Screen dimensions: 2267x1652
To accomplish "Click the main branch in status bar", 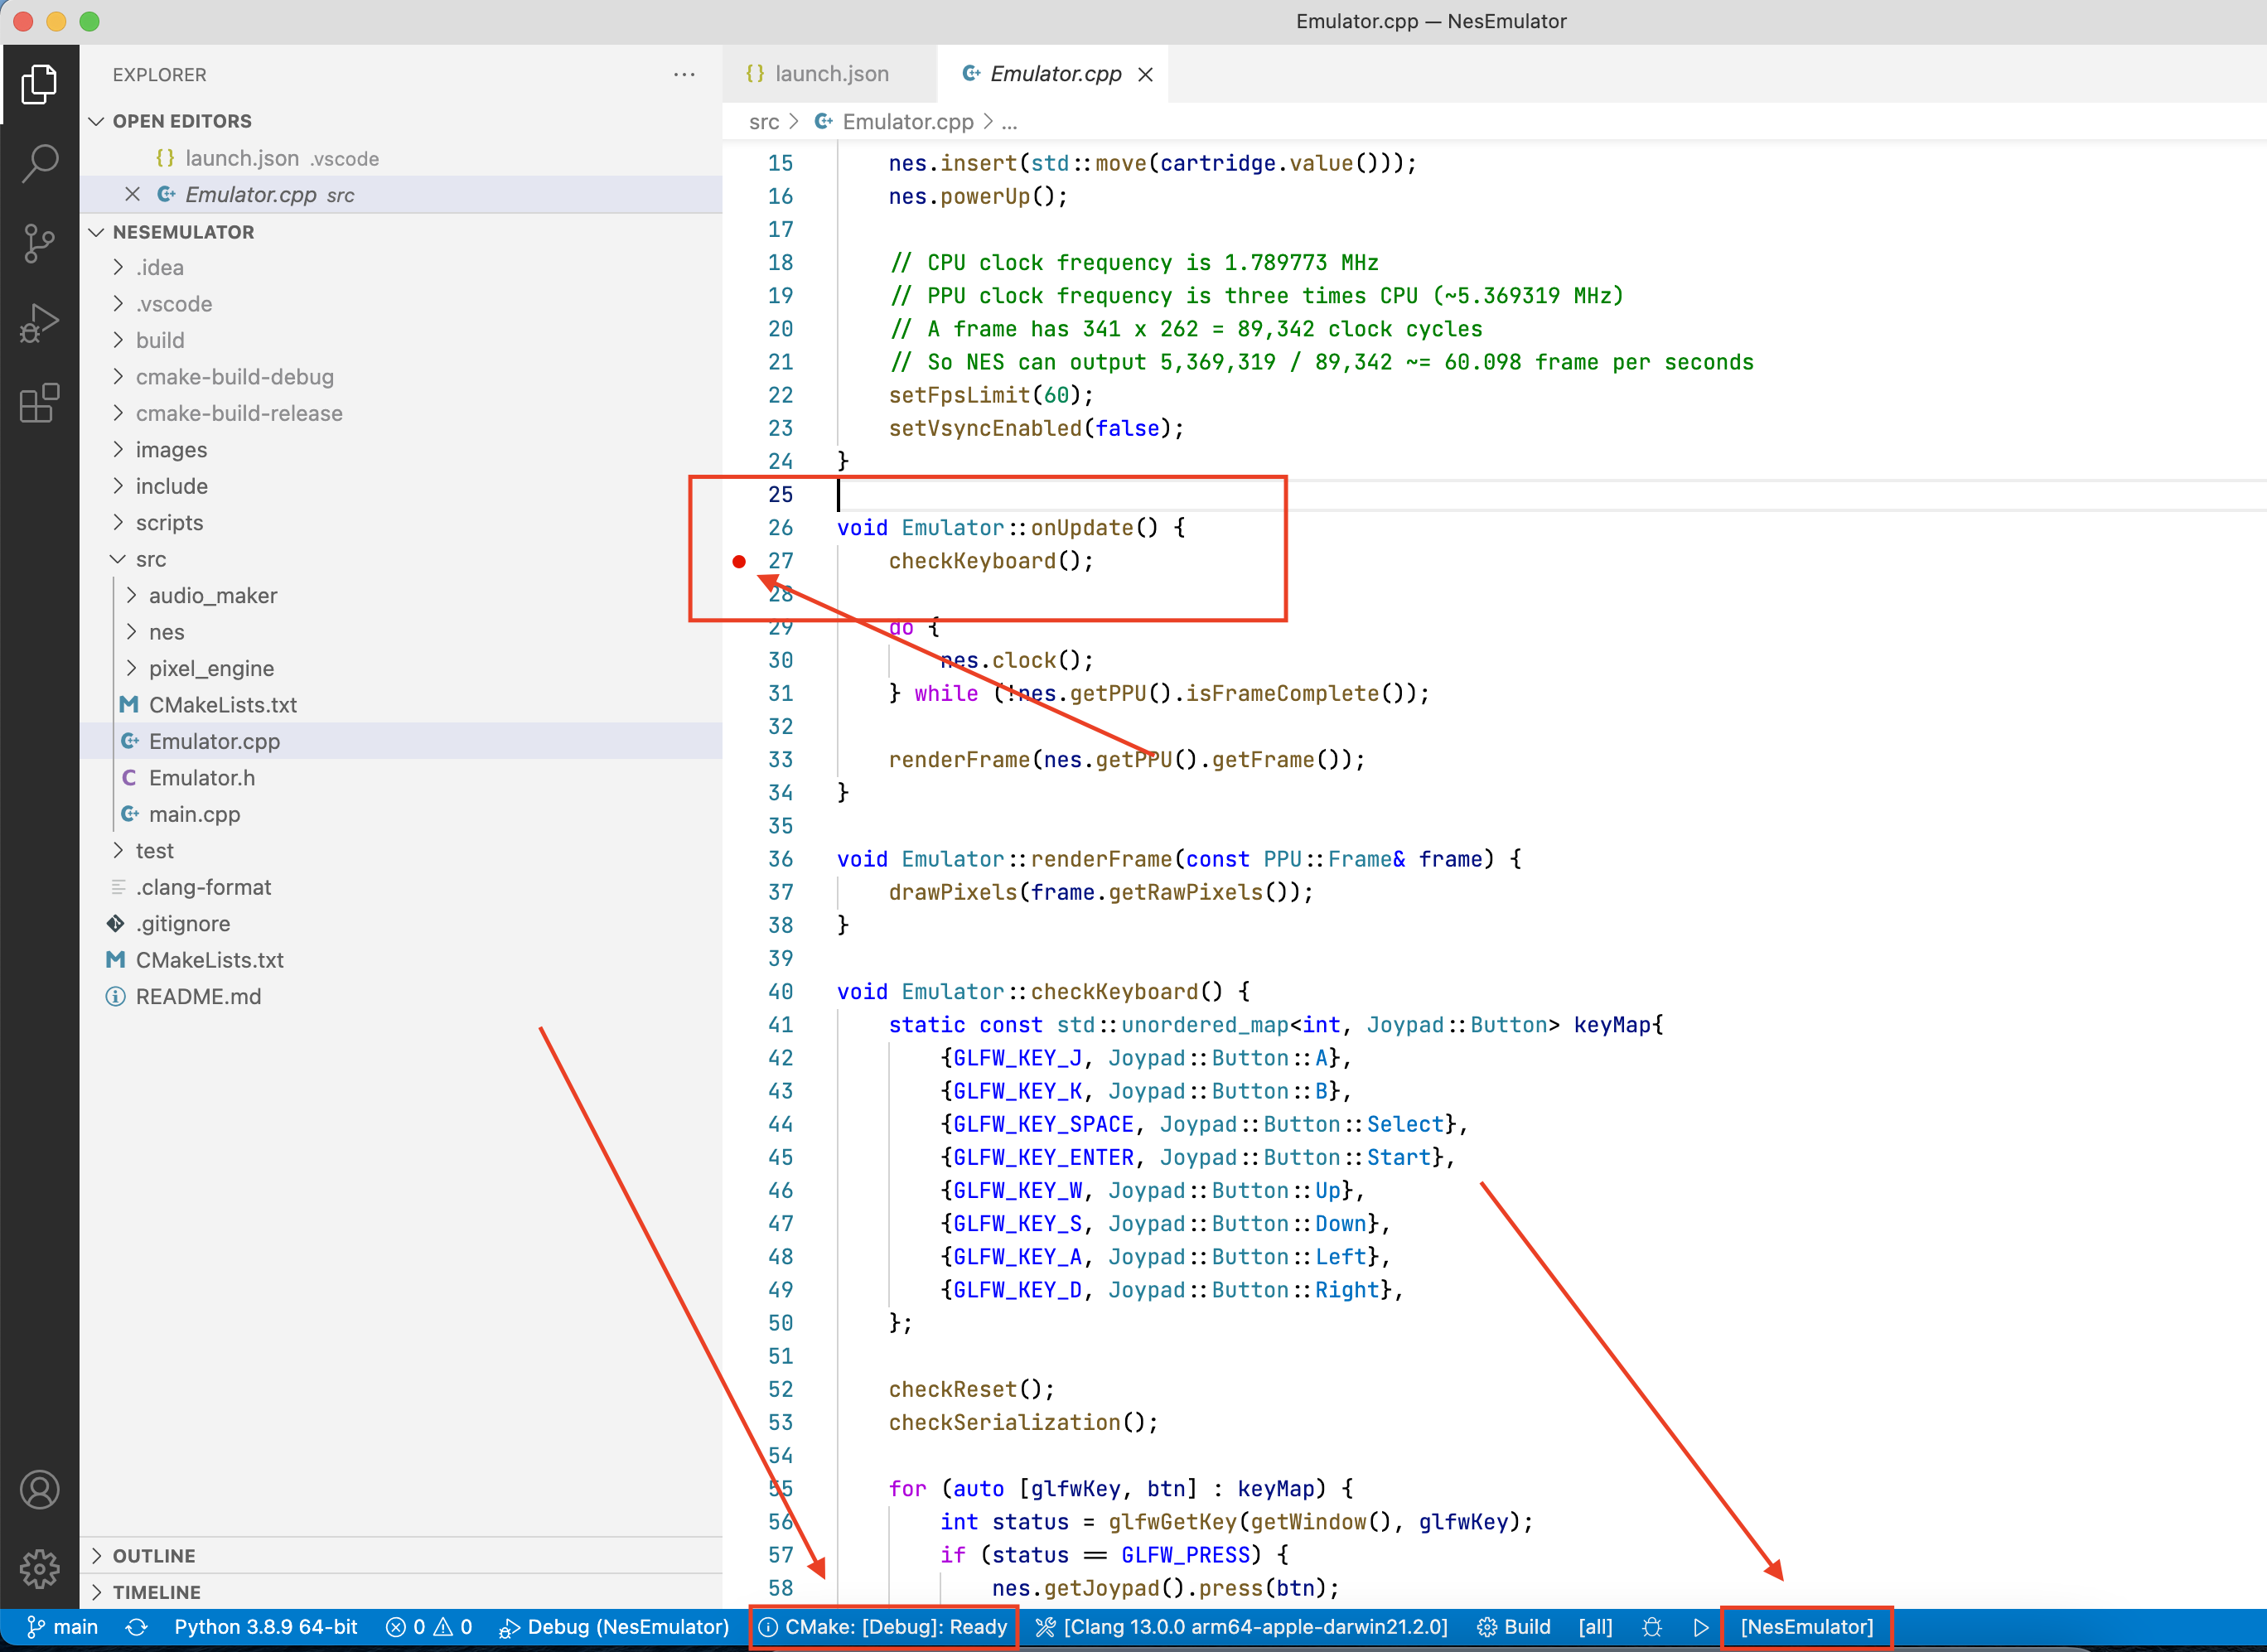I will pyautogui.click(x=62, y=1627).
